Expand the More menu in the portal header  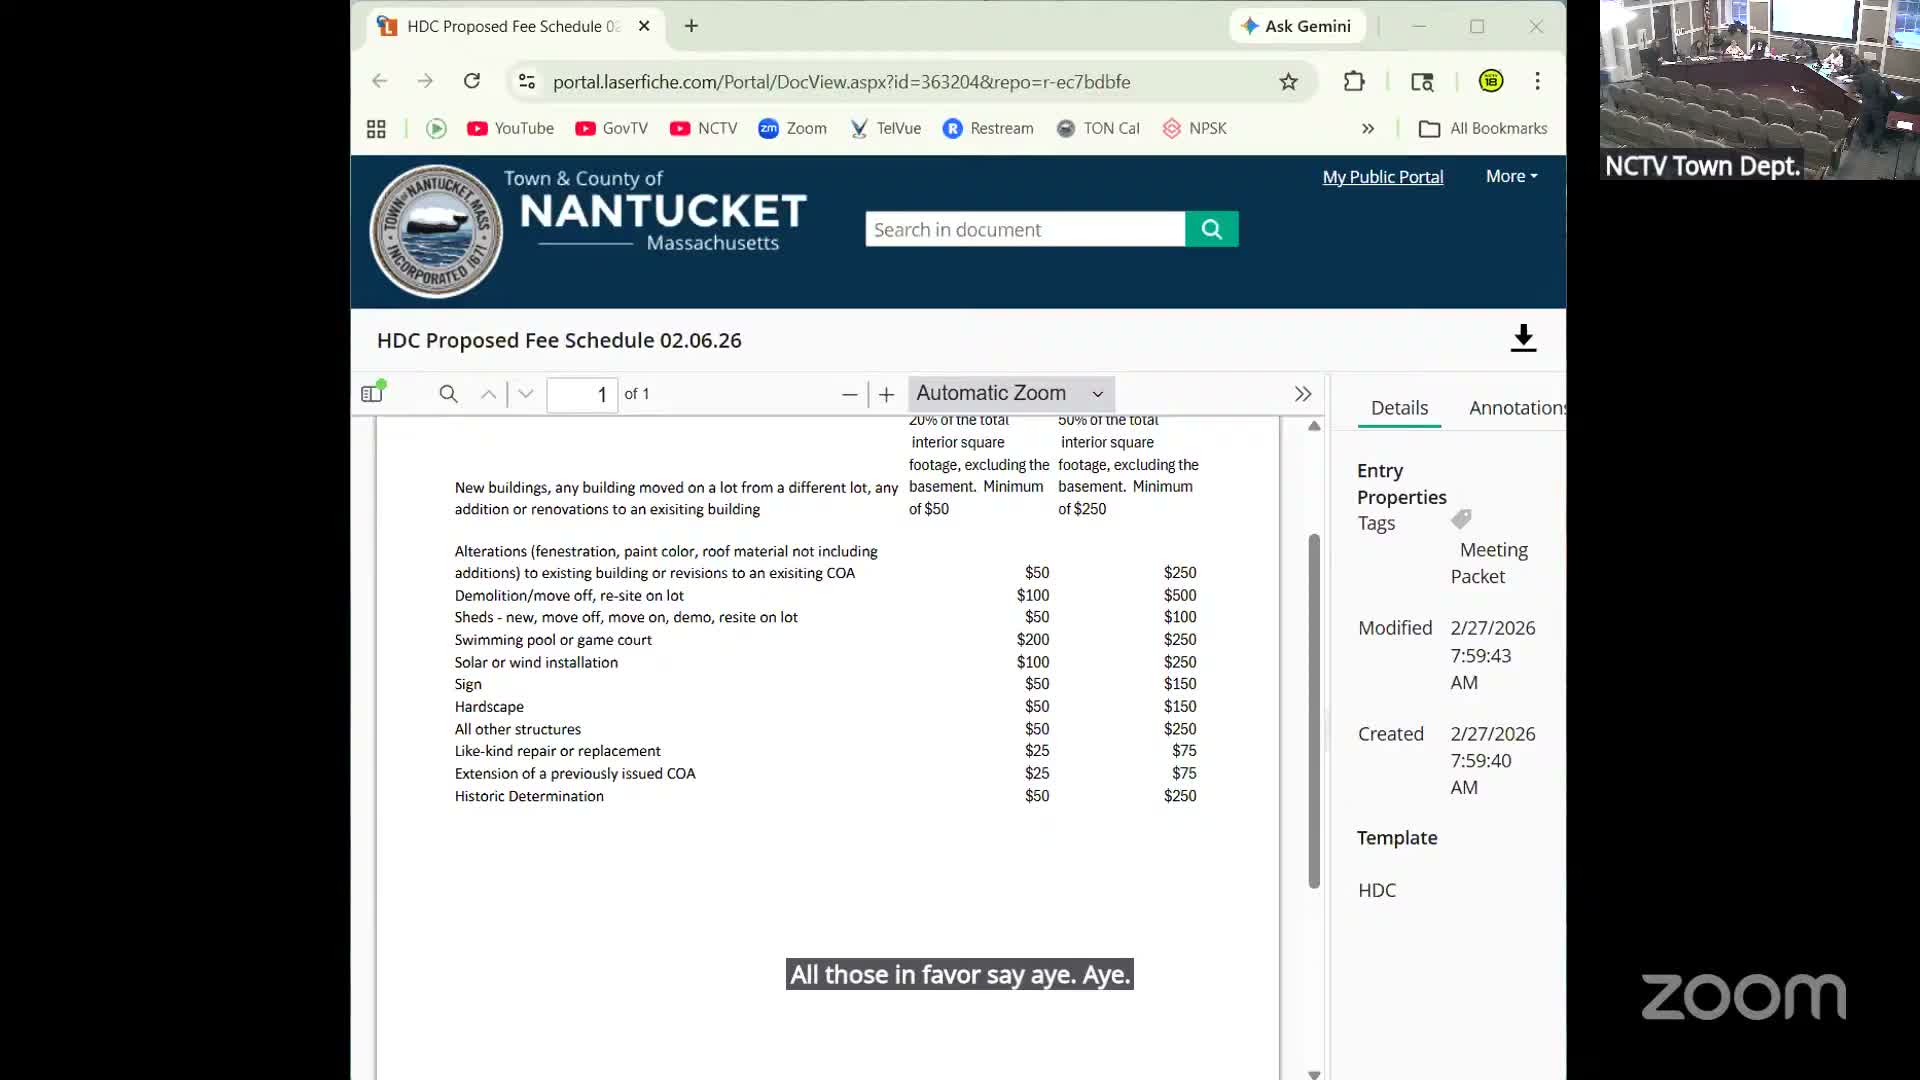[x=1510, y=176]
